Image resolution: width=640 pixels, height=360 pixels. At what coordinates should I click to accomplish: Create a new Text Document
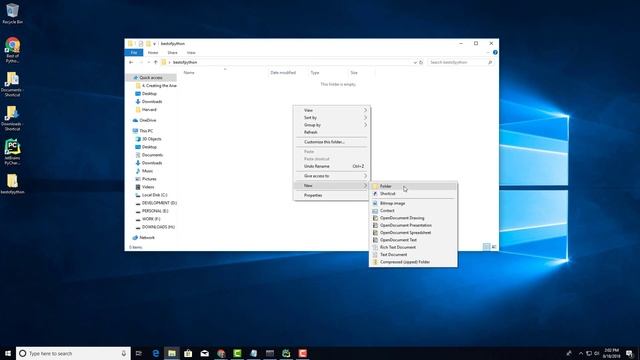pos(413,255)
